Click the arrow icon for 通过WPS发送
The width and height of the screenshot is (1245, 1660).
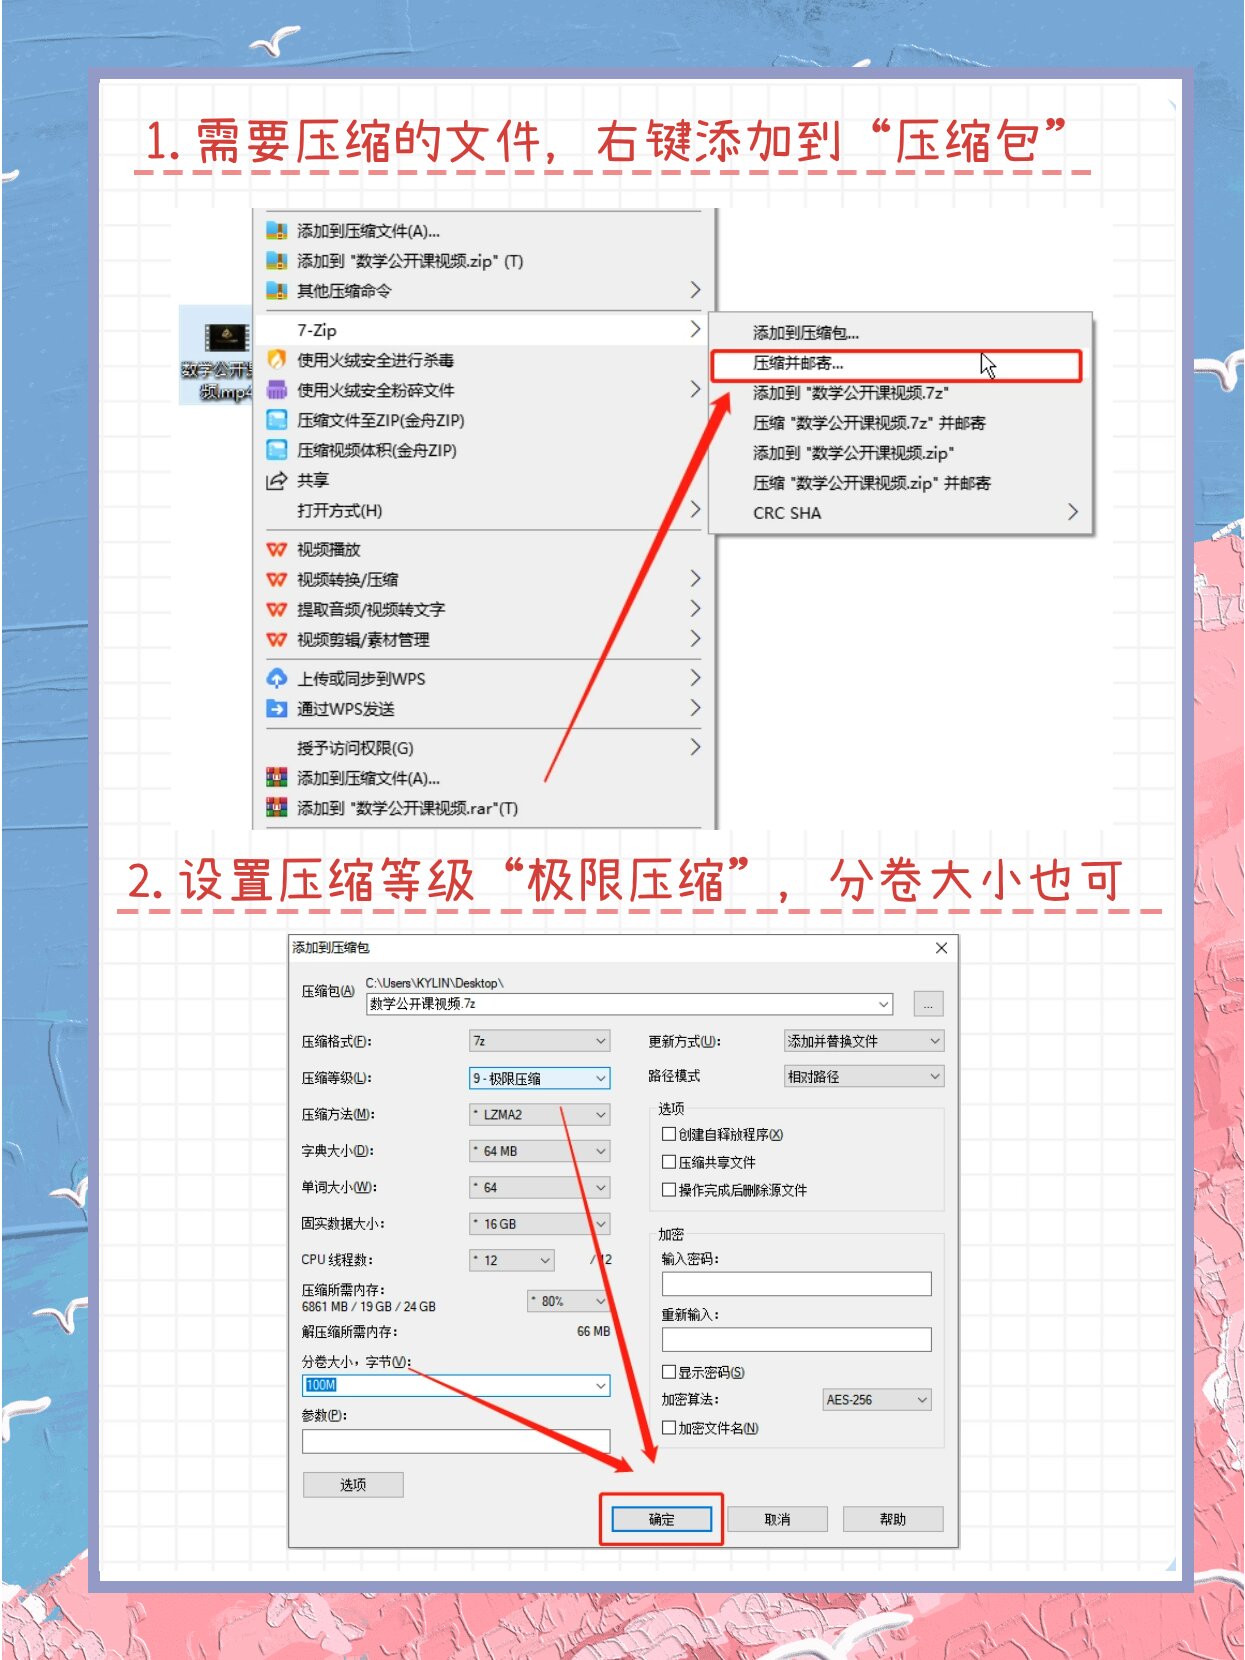276,708
